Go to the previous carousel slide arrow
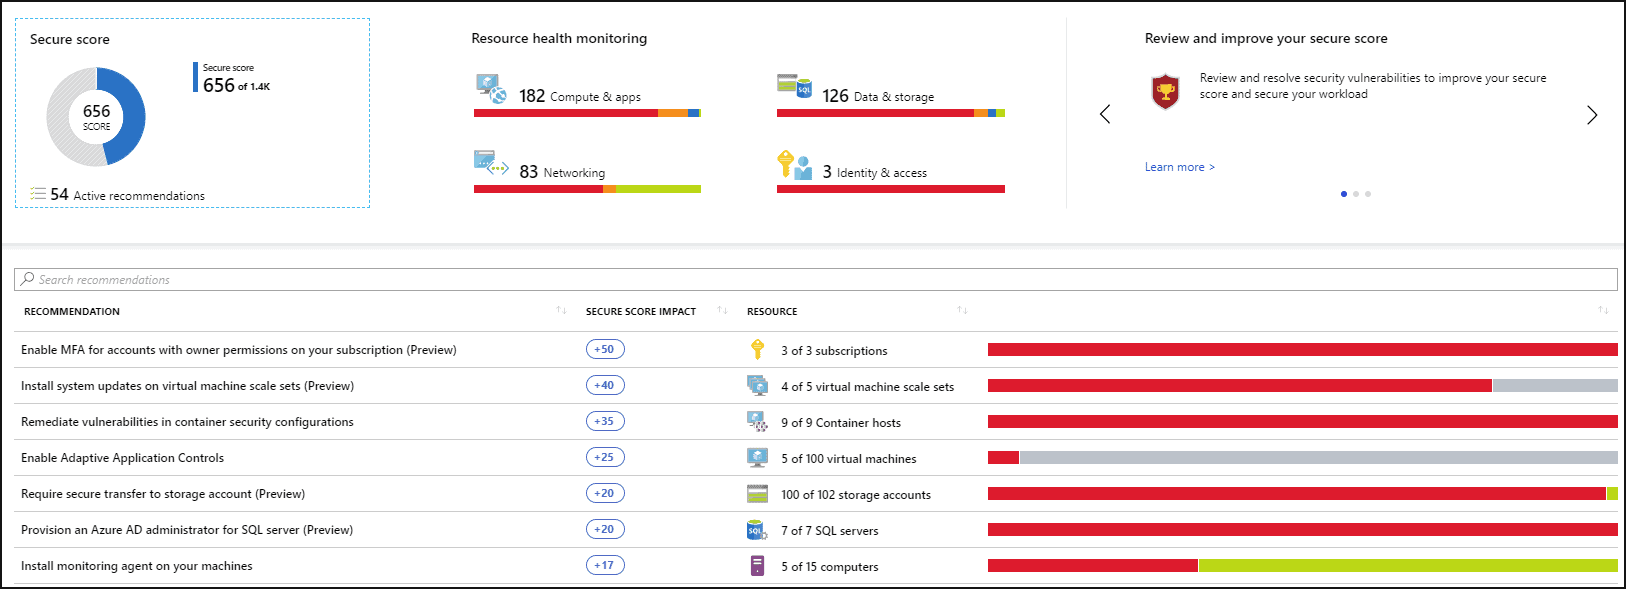 click(x=1105, y=115)
